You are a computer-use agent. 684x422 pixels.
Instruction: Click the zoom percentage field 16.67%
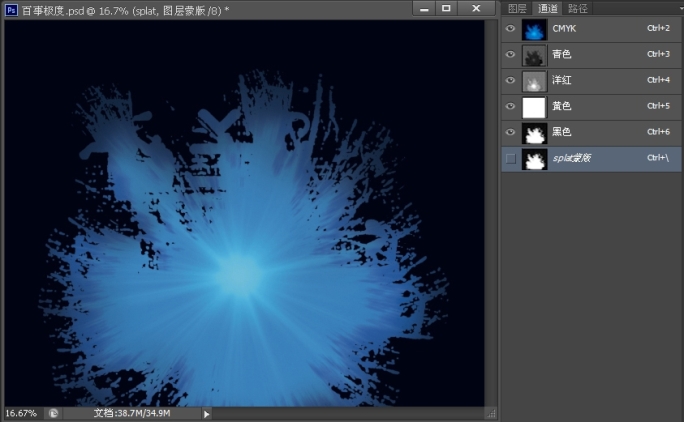(x=21, y=413)
